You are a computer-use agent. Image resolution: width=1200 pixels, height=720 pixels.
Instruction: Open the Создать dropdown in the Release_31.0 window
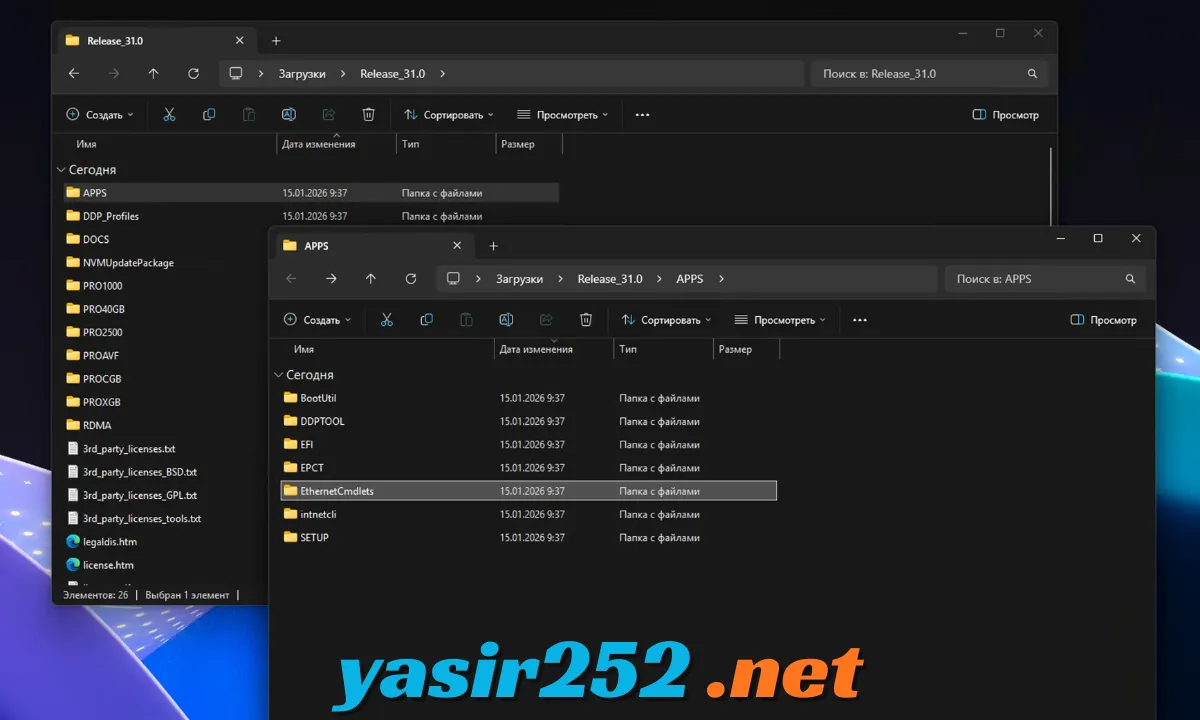(x=100, y=115)
